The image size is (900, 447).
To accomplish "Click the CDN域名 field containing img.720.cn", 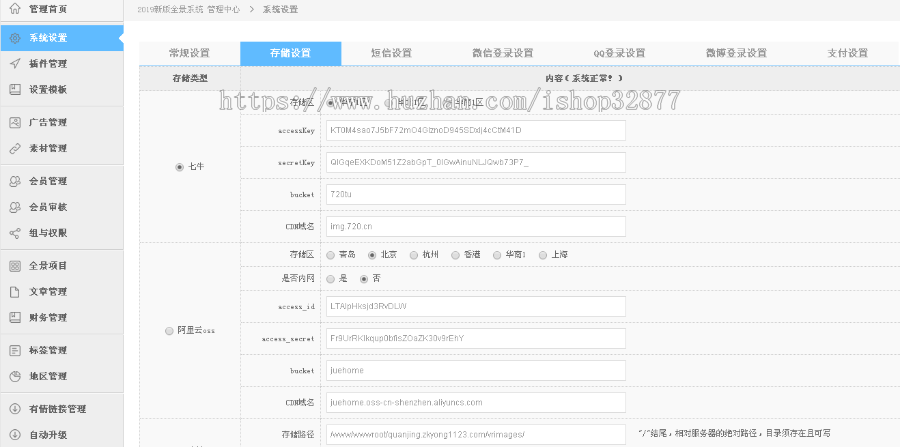I will (476, 227).
